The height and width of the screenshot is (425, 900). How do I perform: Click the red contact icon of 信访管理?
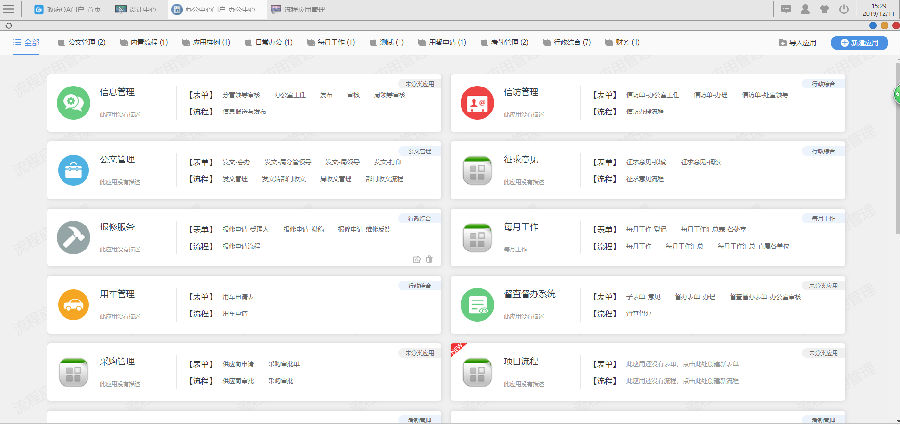tap(478, 103)
